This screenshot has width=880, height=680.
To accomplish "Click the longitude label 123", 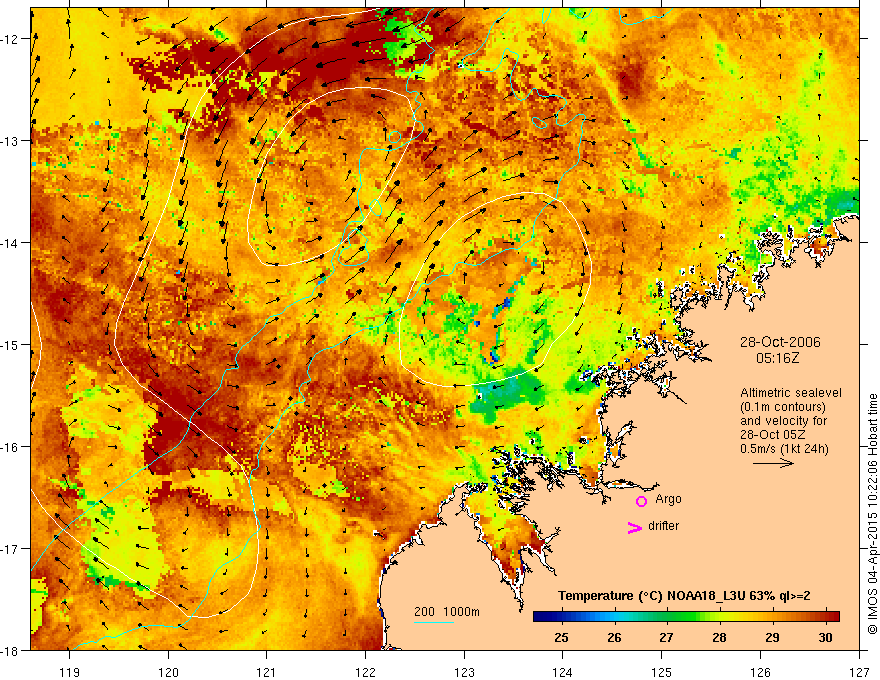I will coord(464,672).
